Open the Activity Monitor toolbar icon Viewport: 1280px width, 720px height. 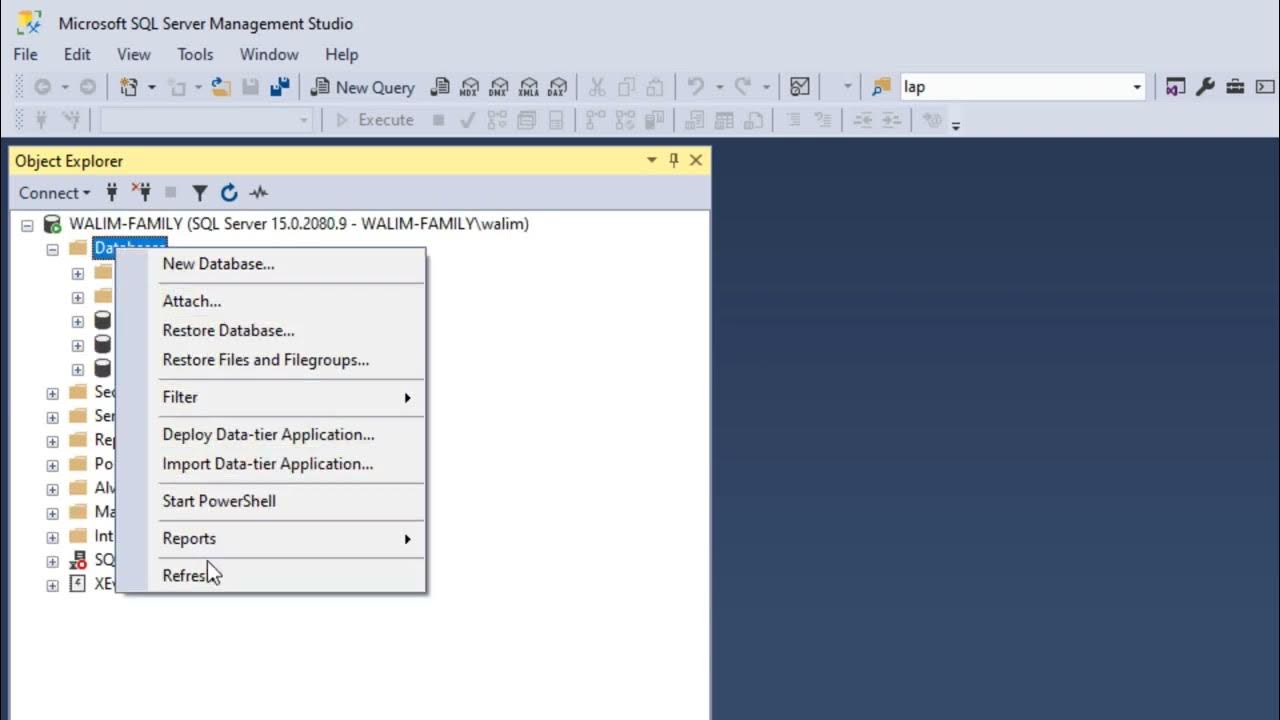(x=800, y=87)
